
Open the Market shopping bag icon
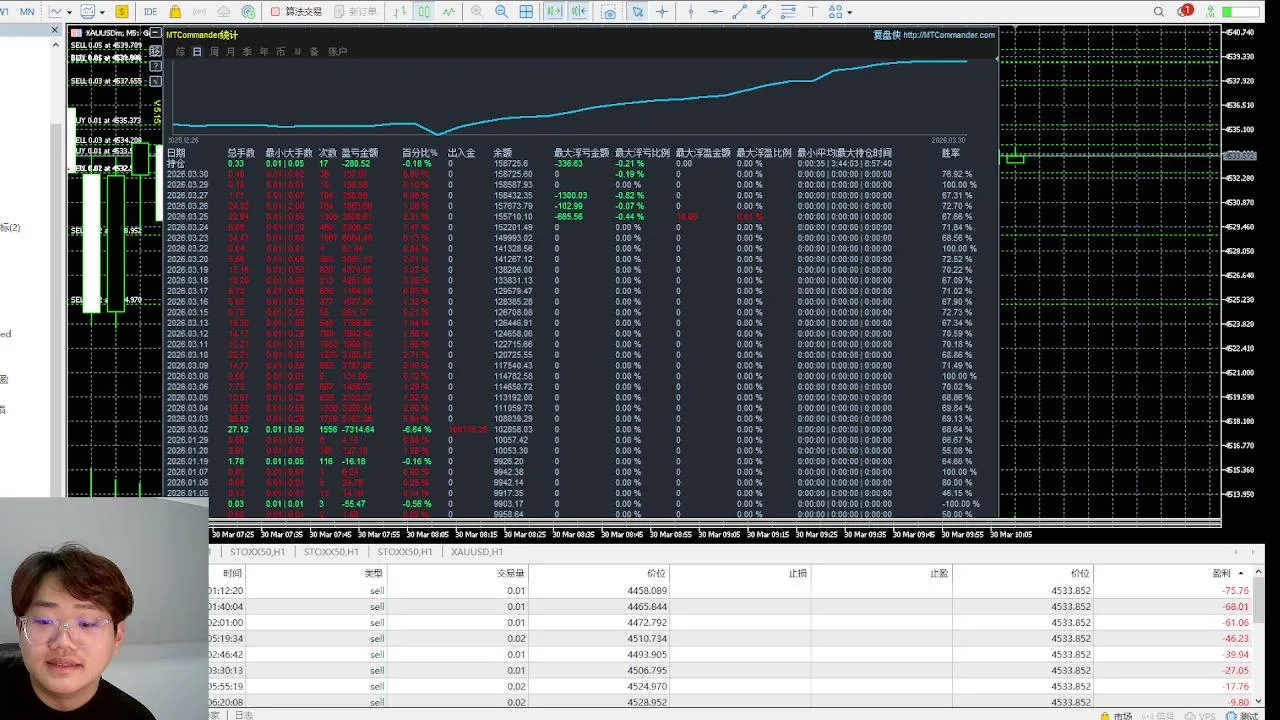point(176,12)
